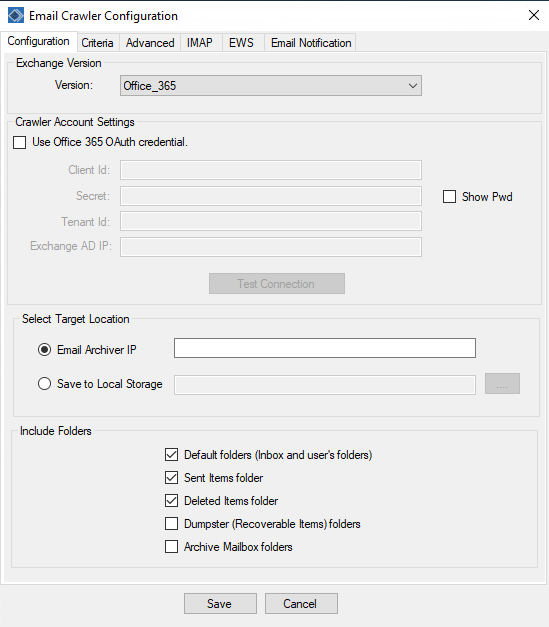The height and width of the screenshot is (627, 549).
Task: Close the Email Crawler Configuration dialog
Action: (534, 15)
